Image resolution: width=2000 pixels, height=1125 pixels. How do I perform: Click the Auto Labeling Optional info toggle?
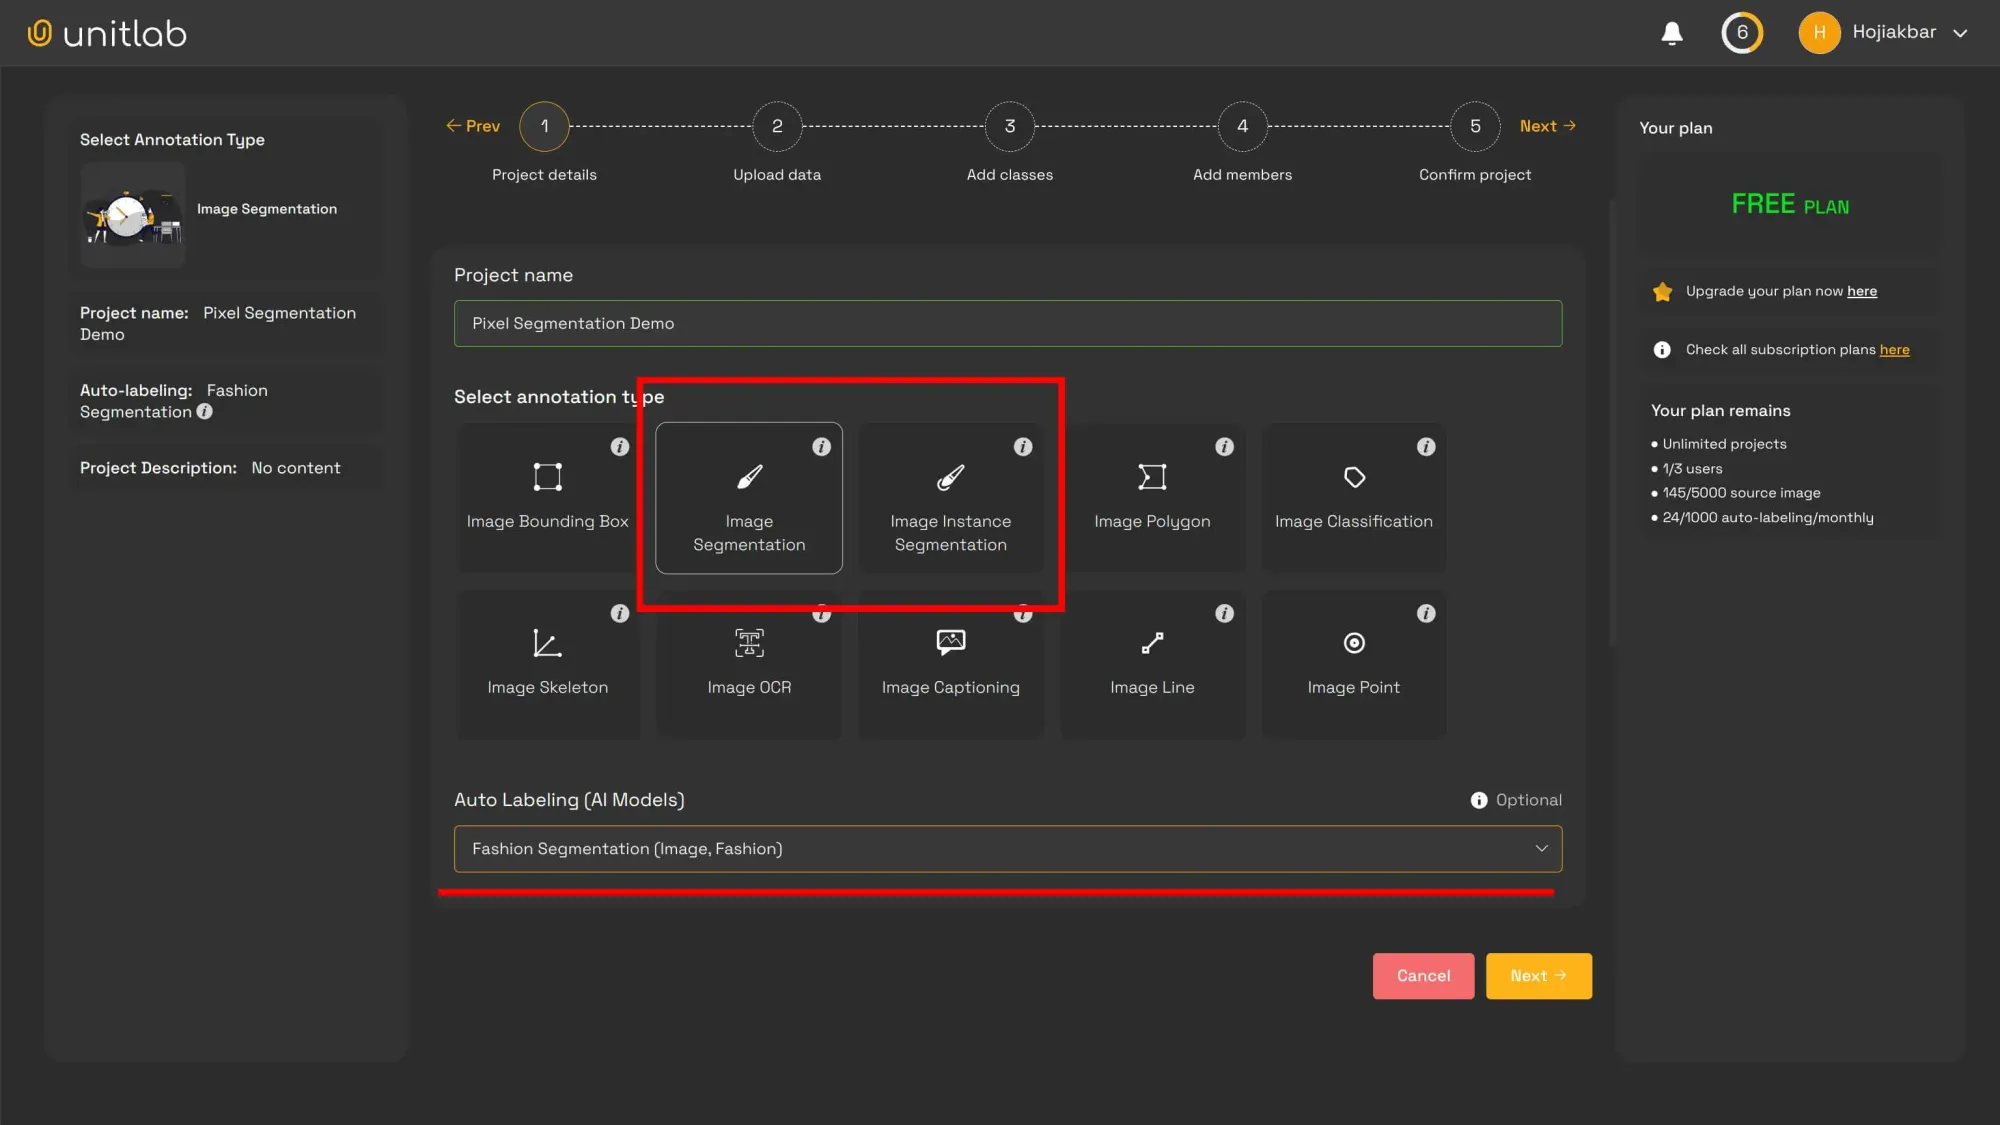1477,799
